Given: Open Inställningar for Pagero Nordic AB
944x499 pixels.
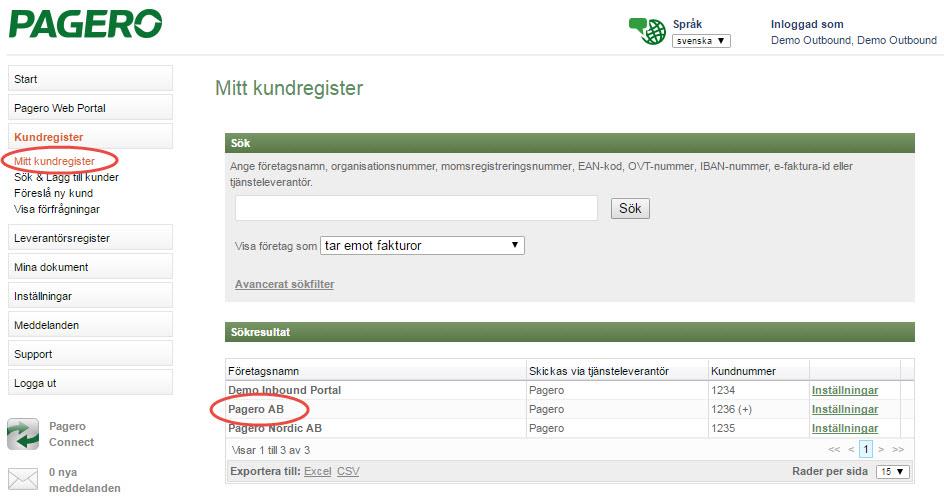Looking at the screenshot, I should (x=845, y=428).
